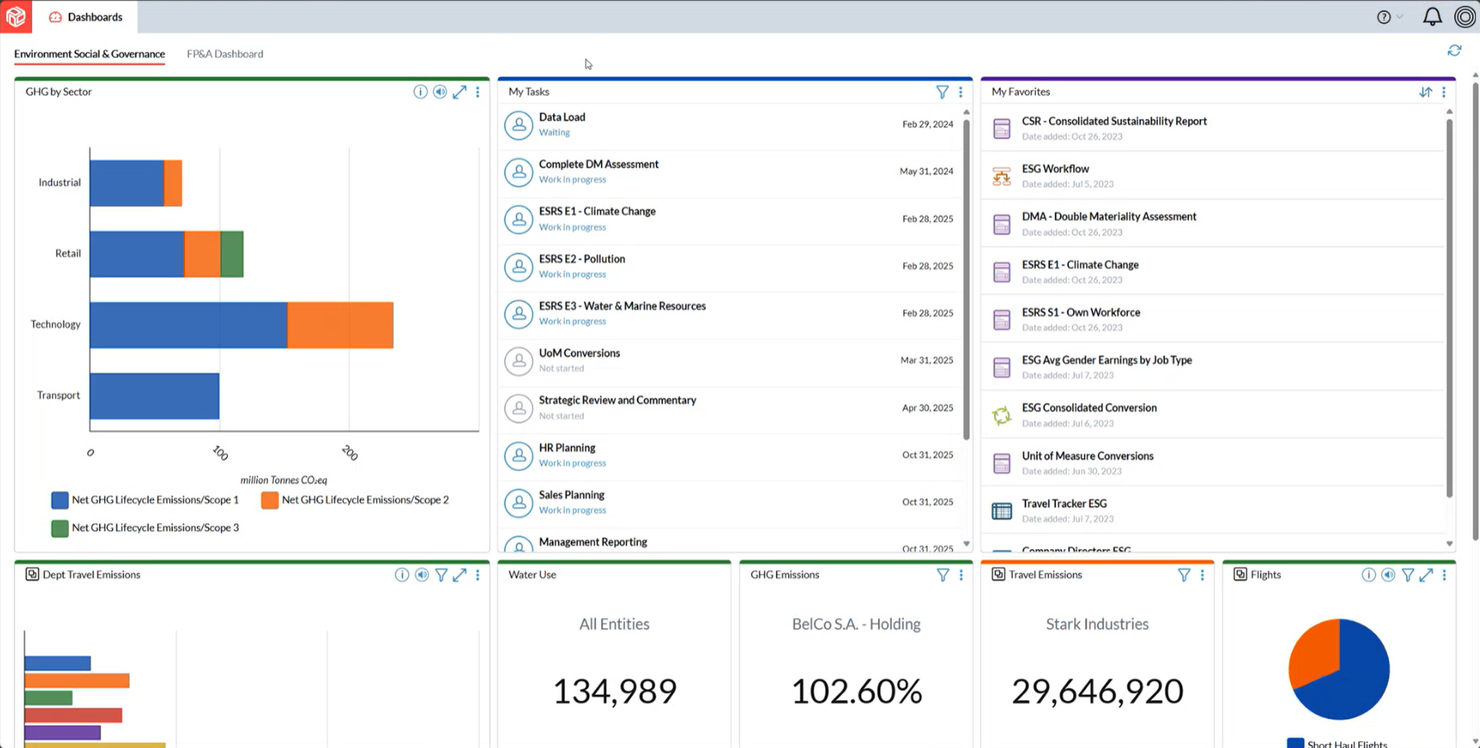
Task: Select the Environment Social & Governance tab
Action: pos(89,53)
